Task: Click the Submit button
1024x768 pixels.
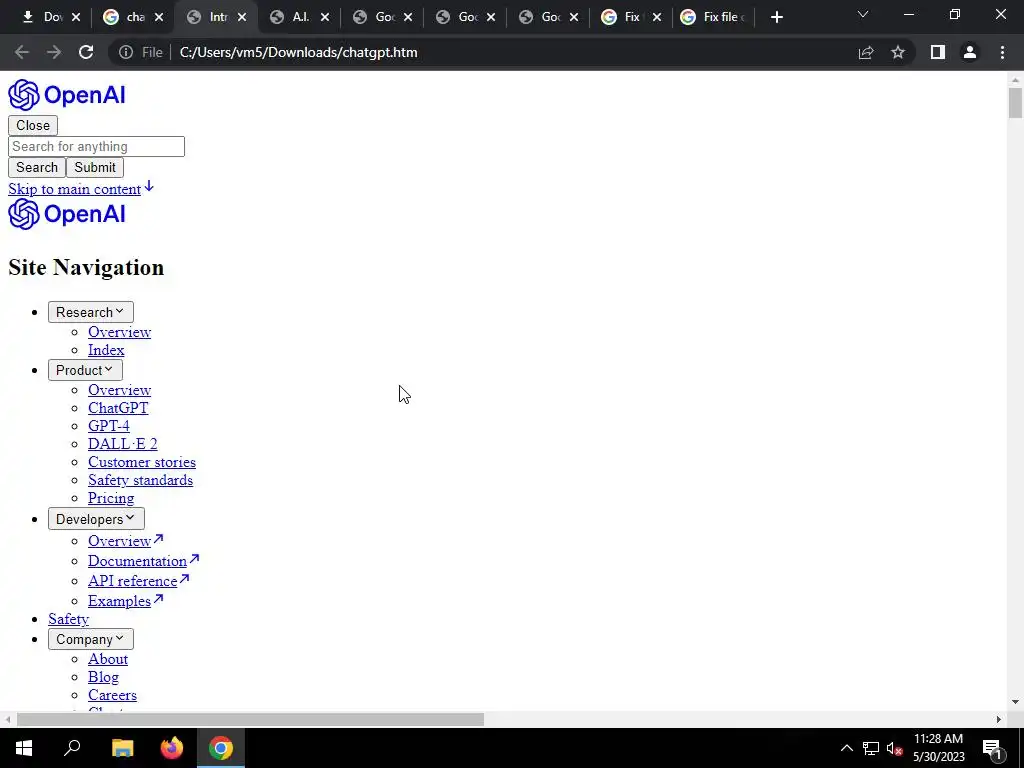Action: [x=95, y=167]
